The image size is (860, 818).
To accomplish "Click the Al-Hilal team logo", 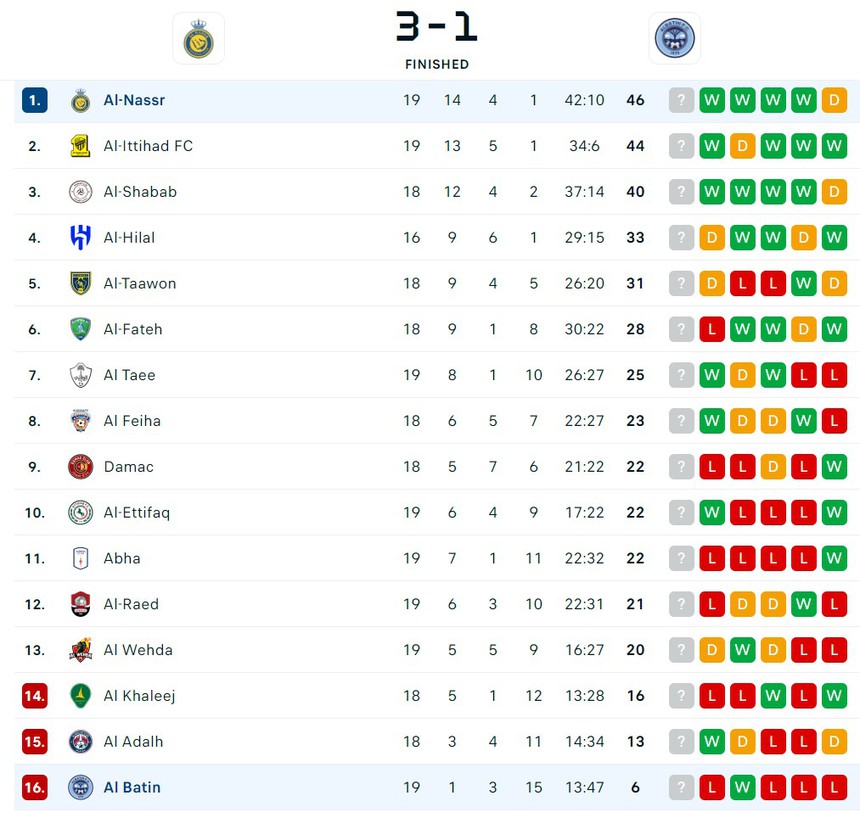I will [x=81, y=238].
